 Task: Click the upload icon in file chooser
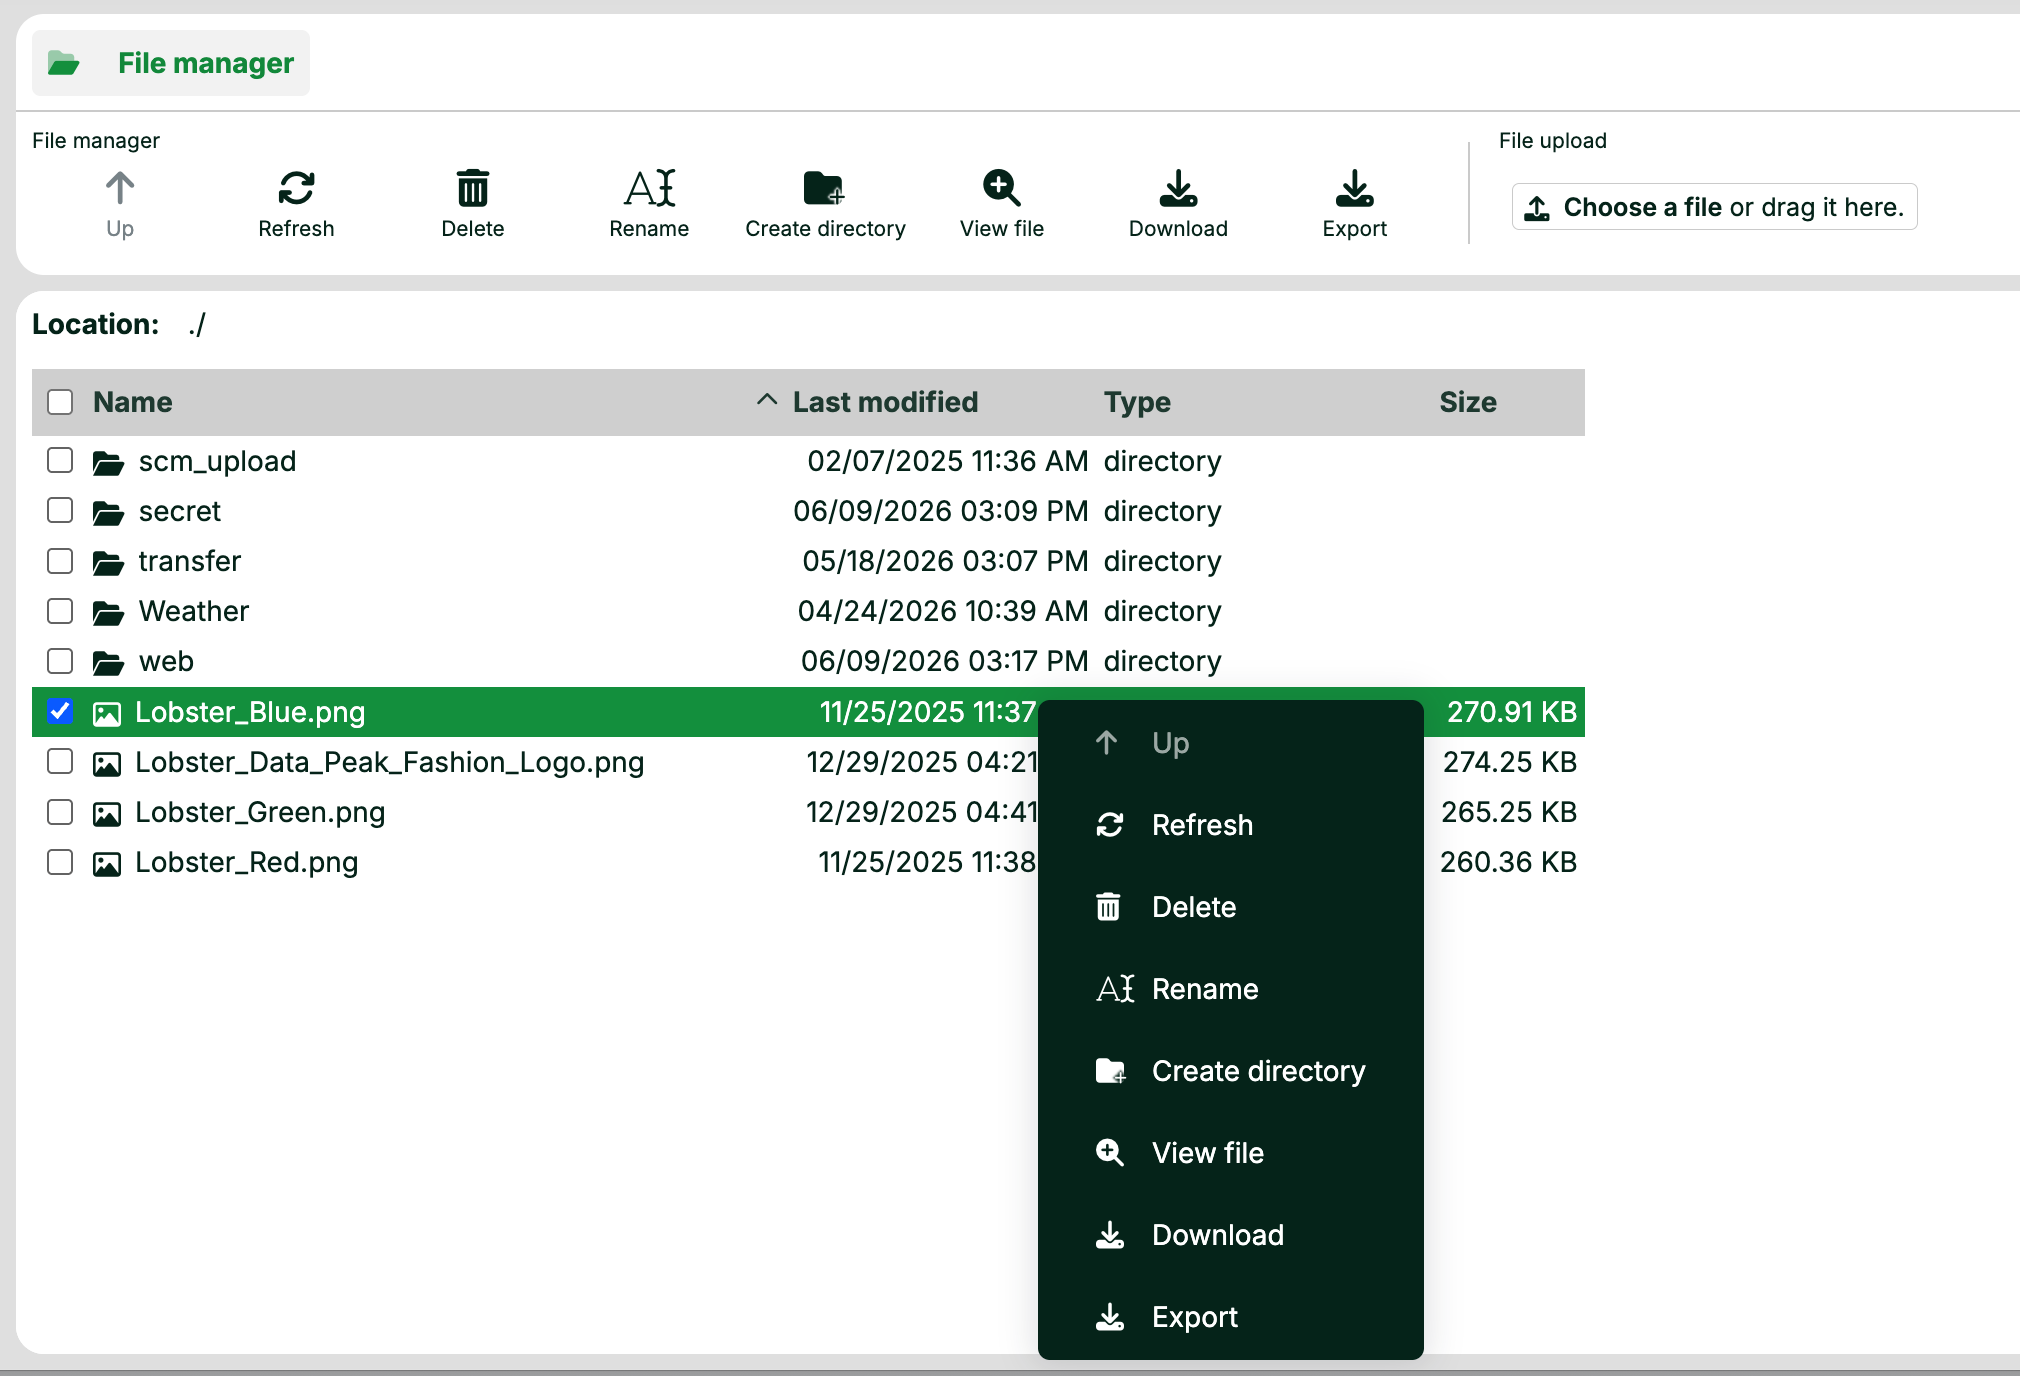pos(1537,208)
